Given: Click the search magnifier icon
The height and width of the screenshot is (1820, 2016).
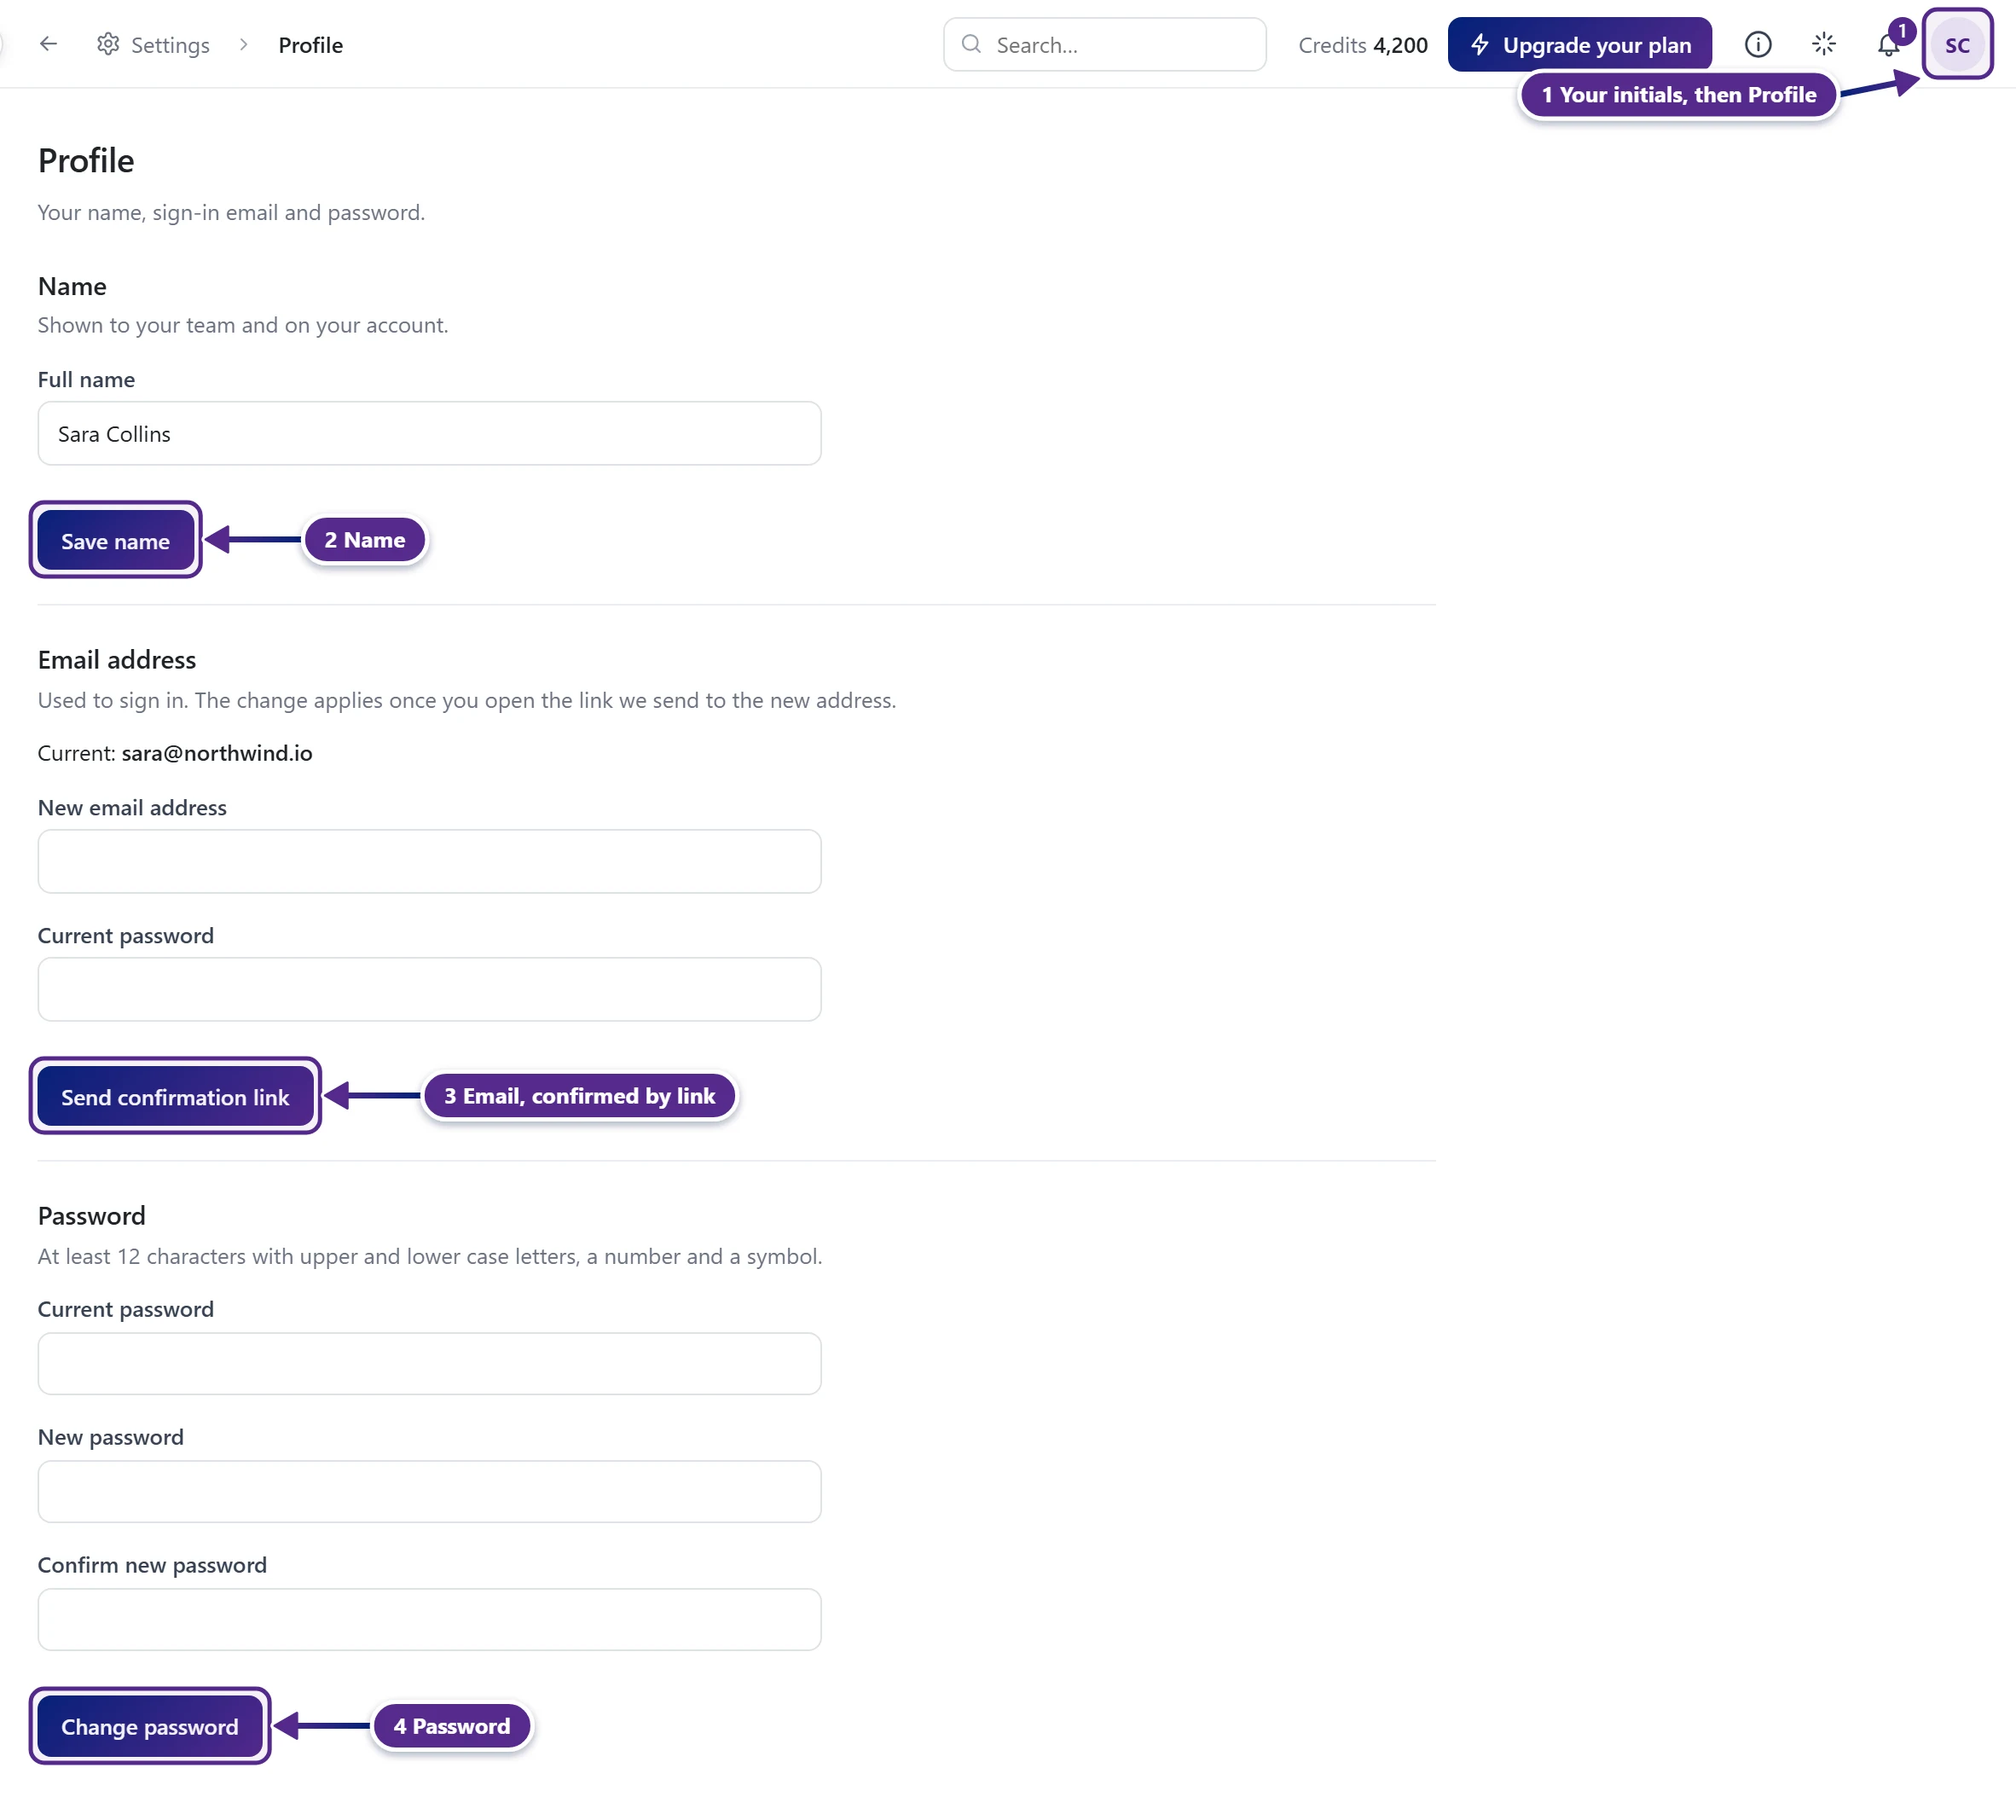Looking at the screenshot, I should point(971,44).
